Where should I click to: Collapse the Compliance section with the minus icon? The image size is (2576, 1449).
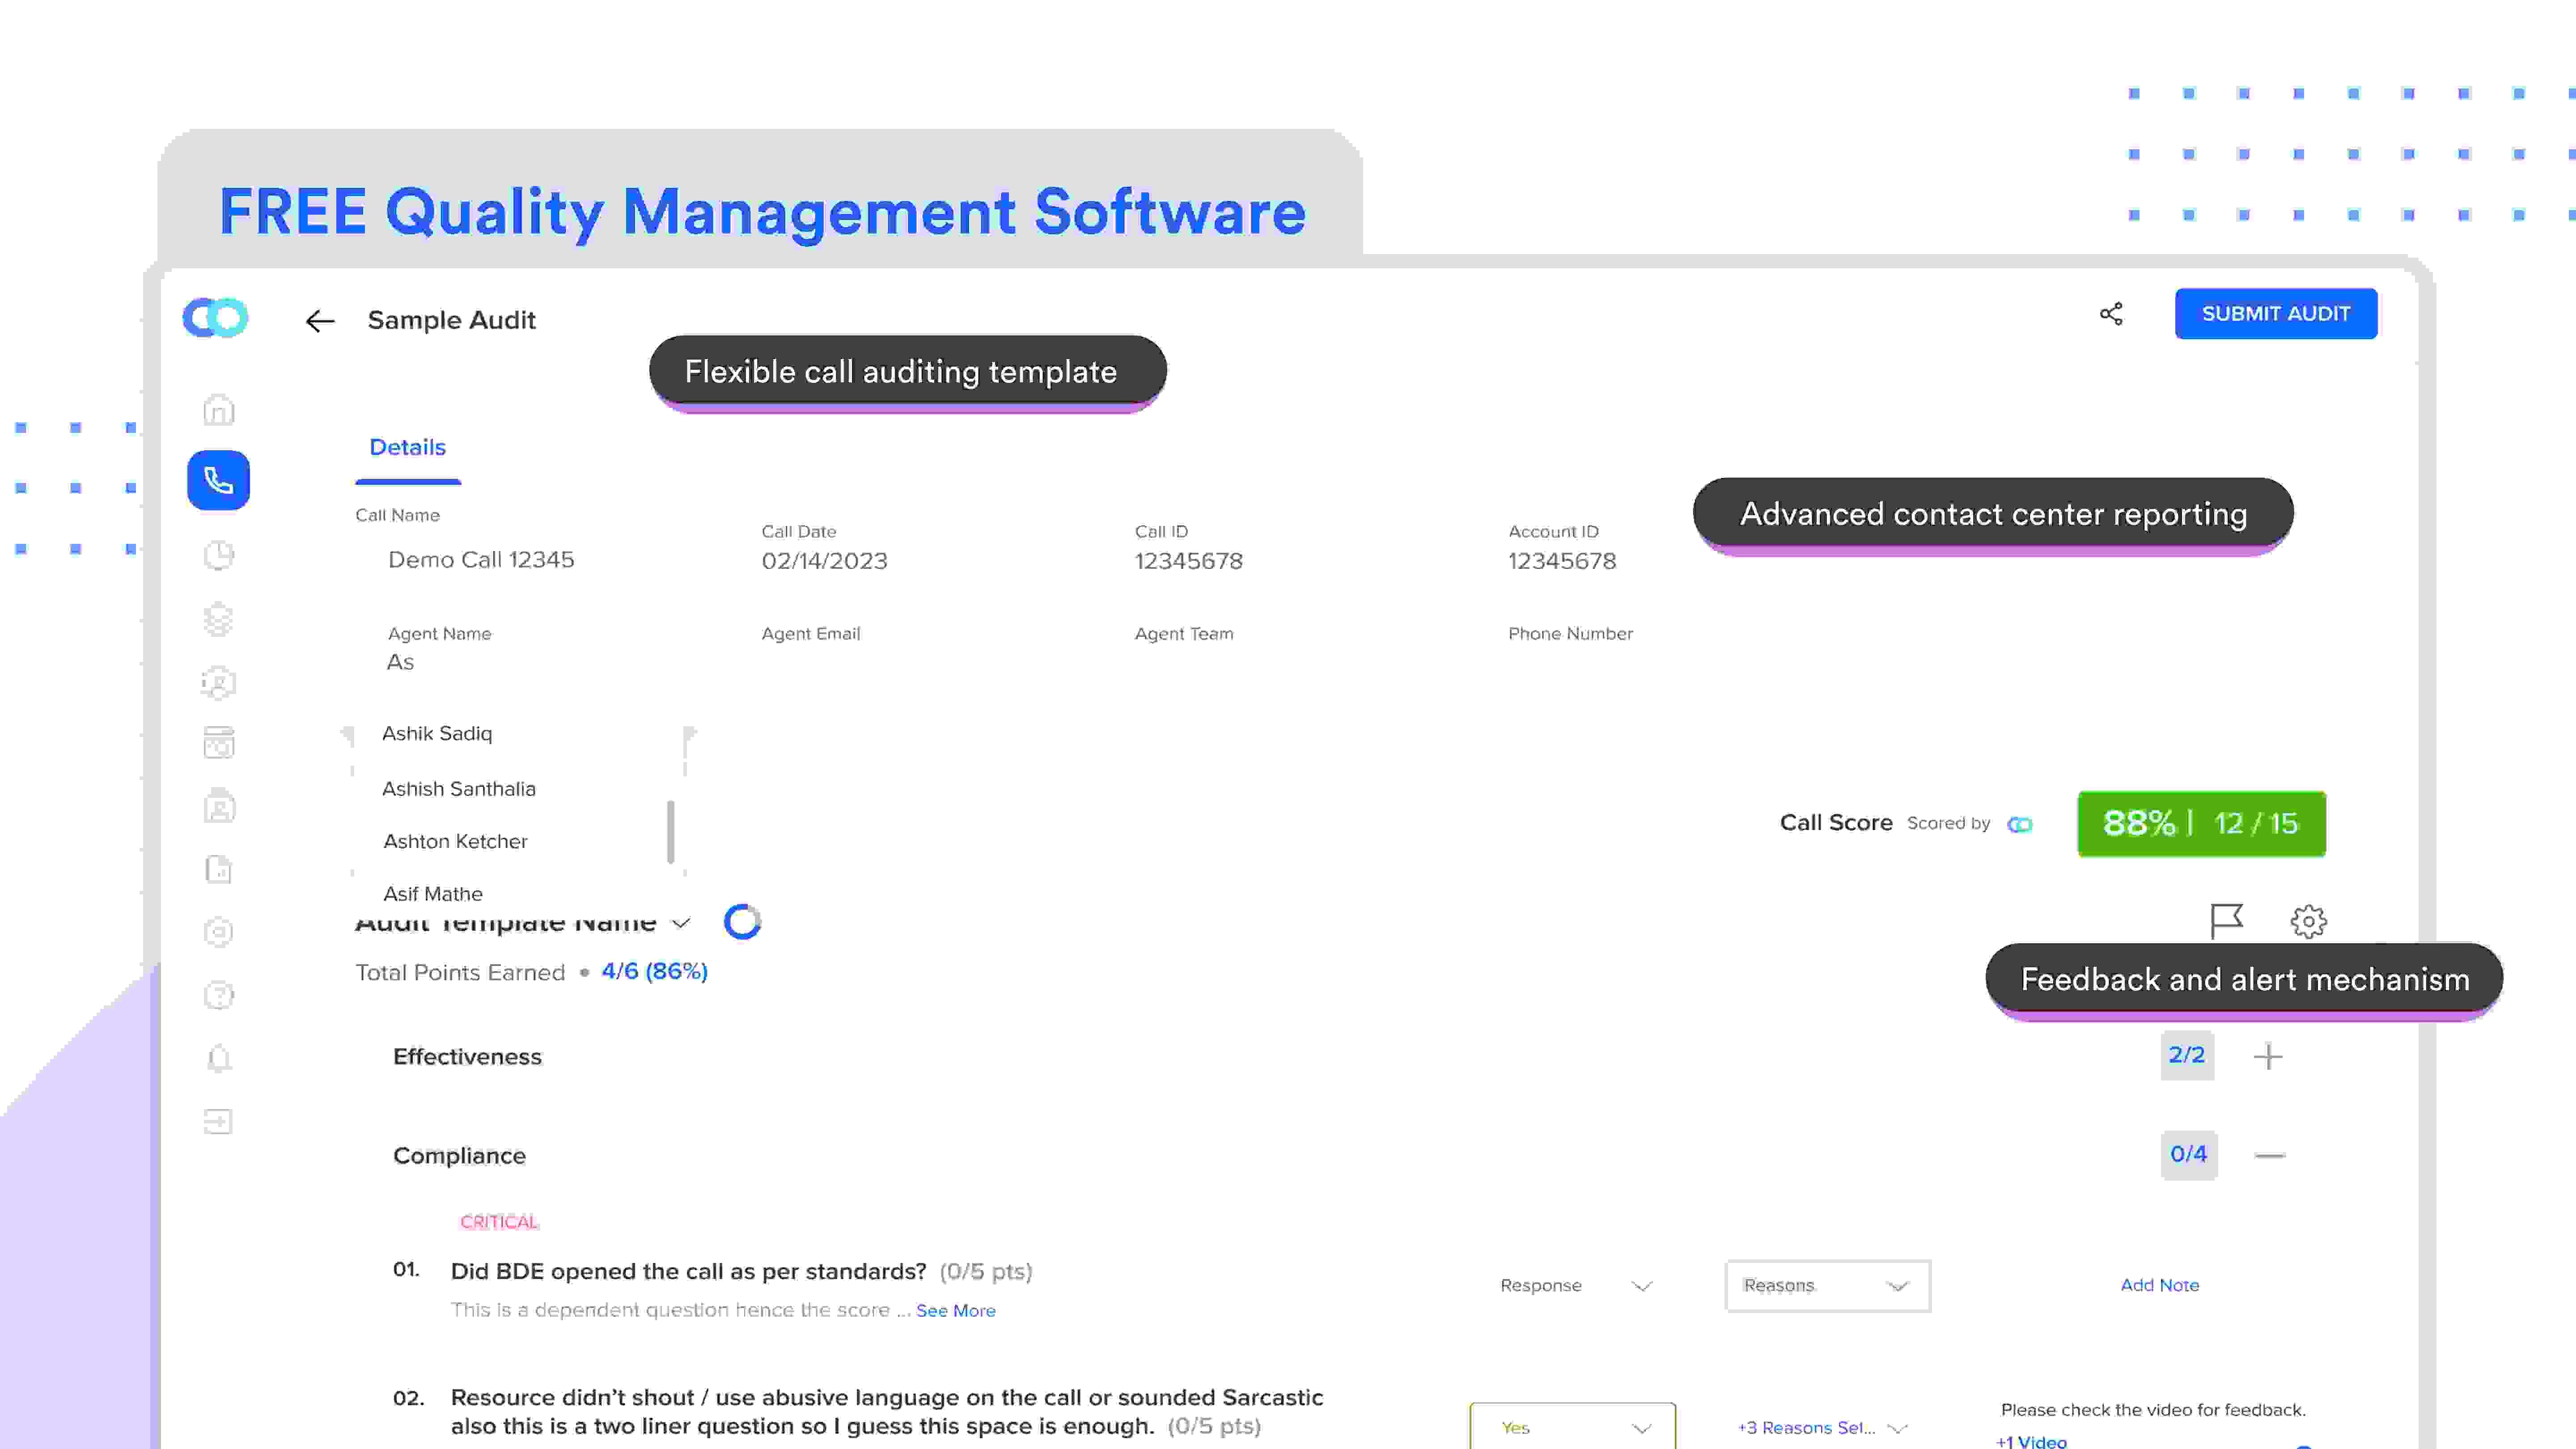point(2269,1155)
